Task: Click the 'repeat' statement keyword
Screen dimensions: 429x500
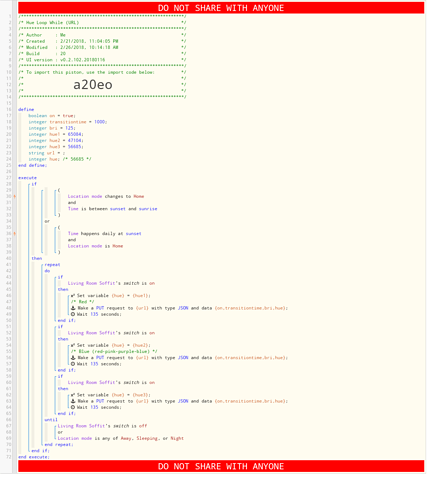Action: coord(52,265)
